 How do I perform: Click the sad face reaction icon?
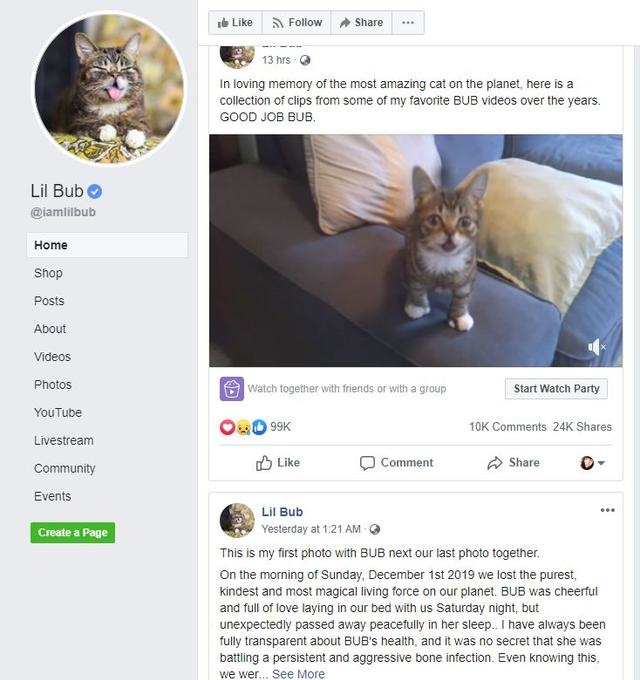click(x=243, y=428)
